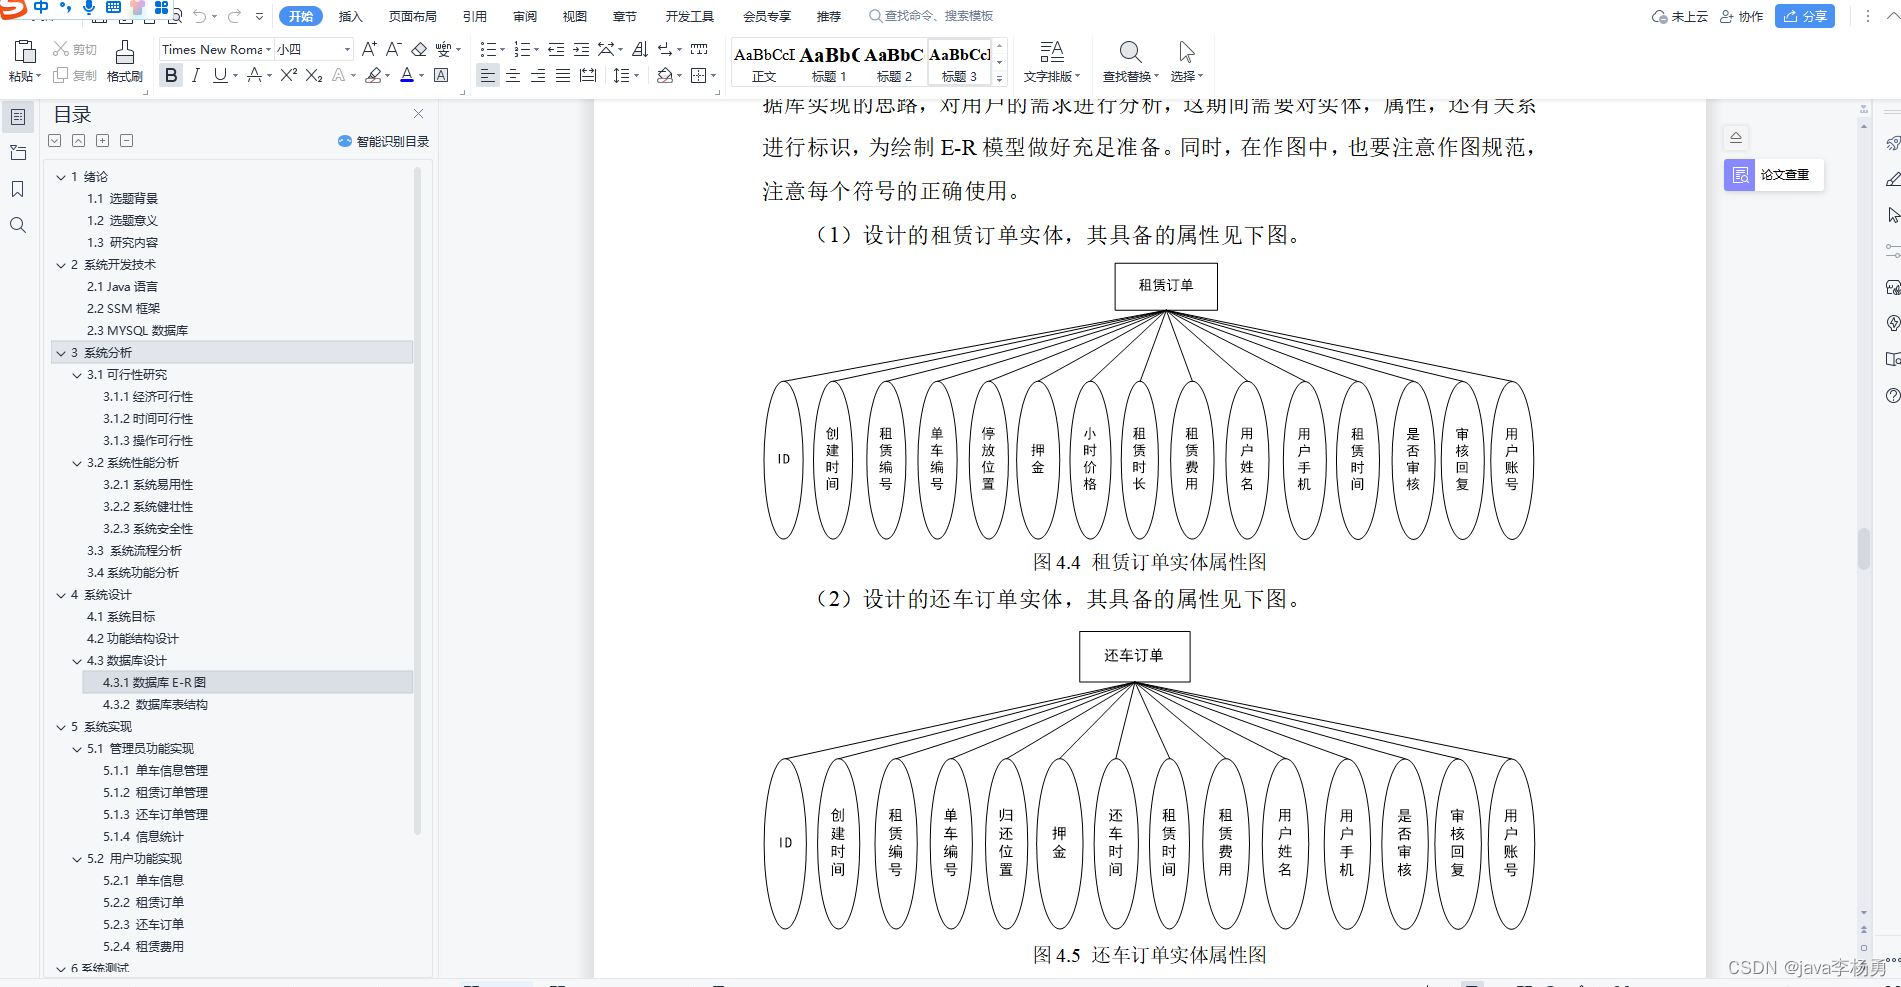
Task: Click the 协作 collaborate button
Action: [x=1742, y=16]
